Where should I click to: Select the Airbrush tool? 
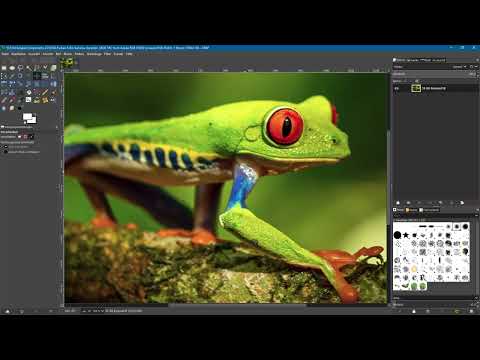12,100
